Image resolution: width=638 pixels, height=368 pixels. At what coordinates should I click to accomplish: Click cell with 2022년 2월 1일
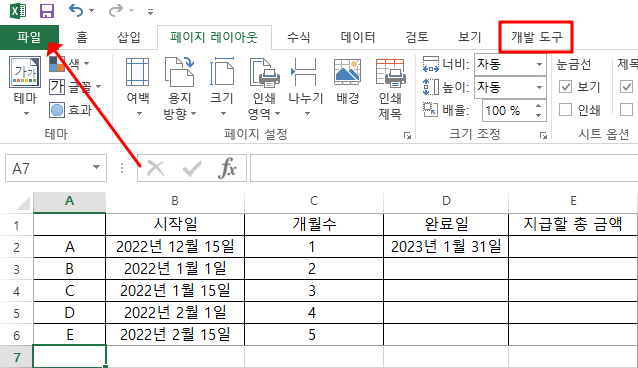tap(175, 313)
